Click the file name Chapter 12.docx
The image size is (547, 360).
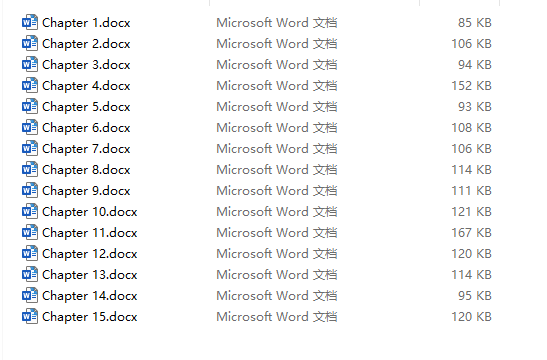pyautogui.click(x=90, y=254)
